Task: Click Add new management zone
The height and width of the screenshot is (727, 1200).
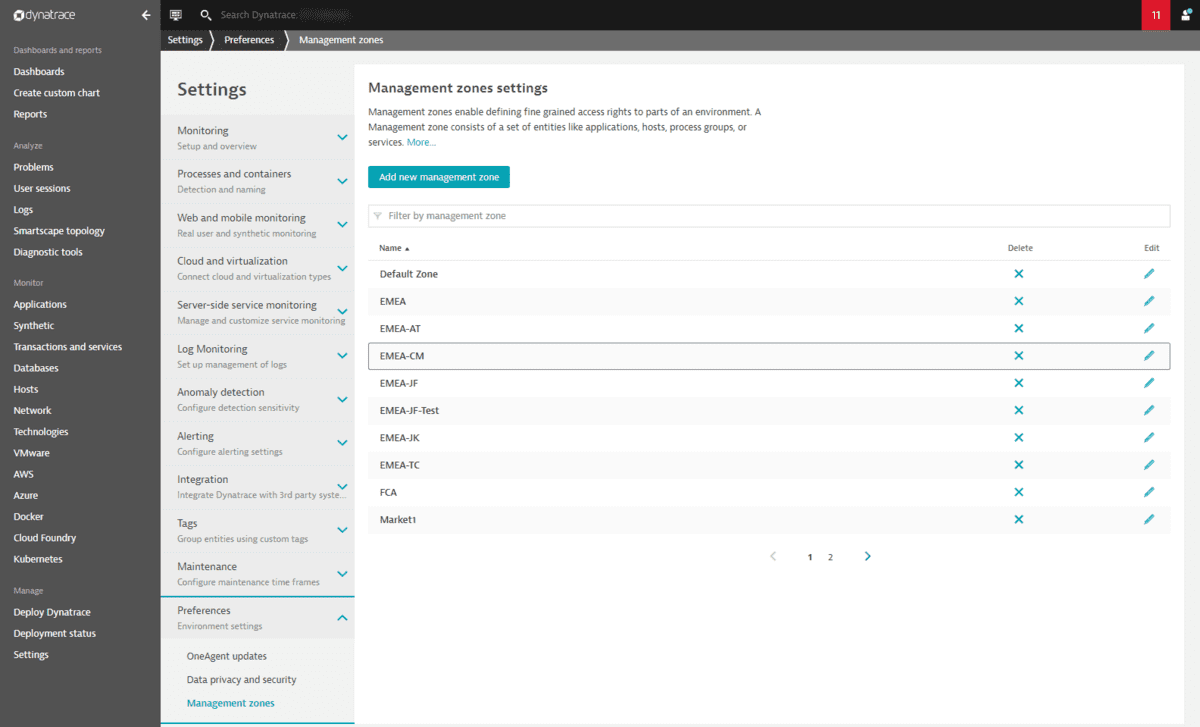Action: (438, 176)
